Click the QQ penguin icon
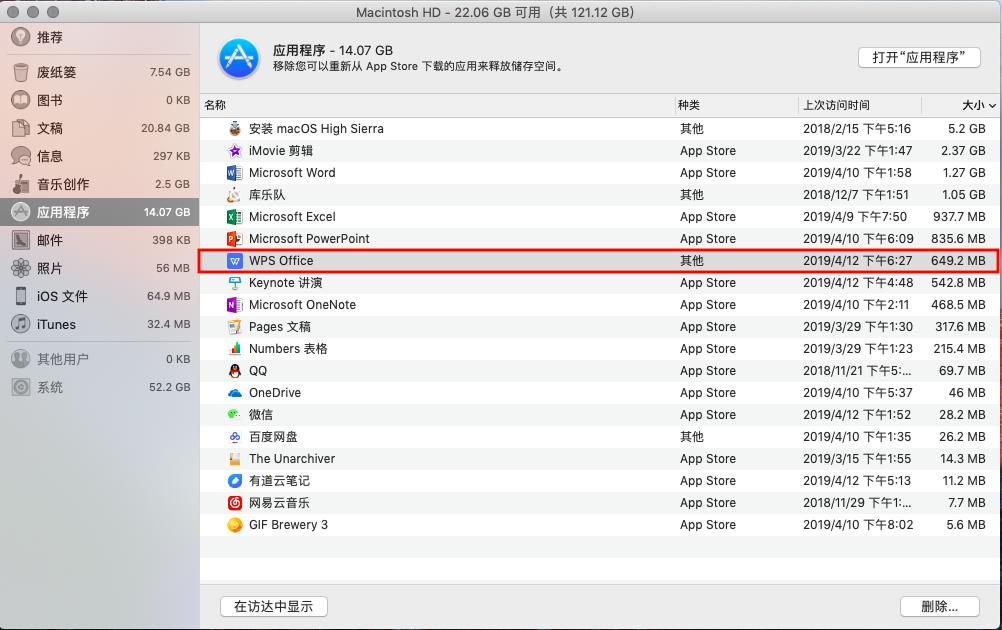 (x=232, y=371)
